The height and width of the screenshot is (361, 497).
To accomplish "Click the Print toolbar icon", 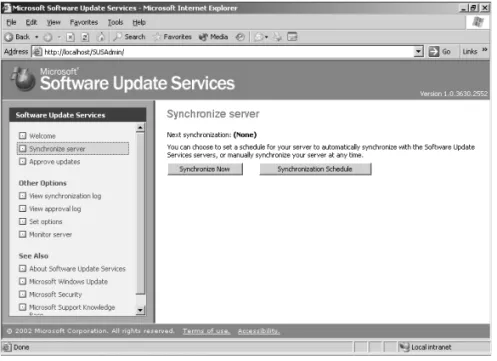I will coord(277,37).
